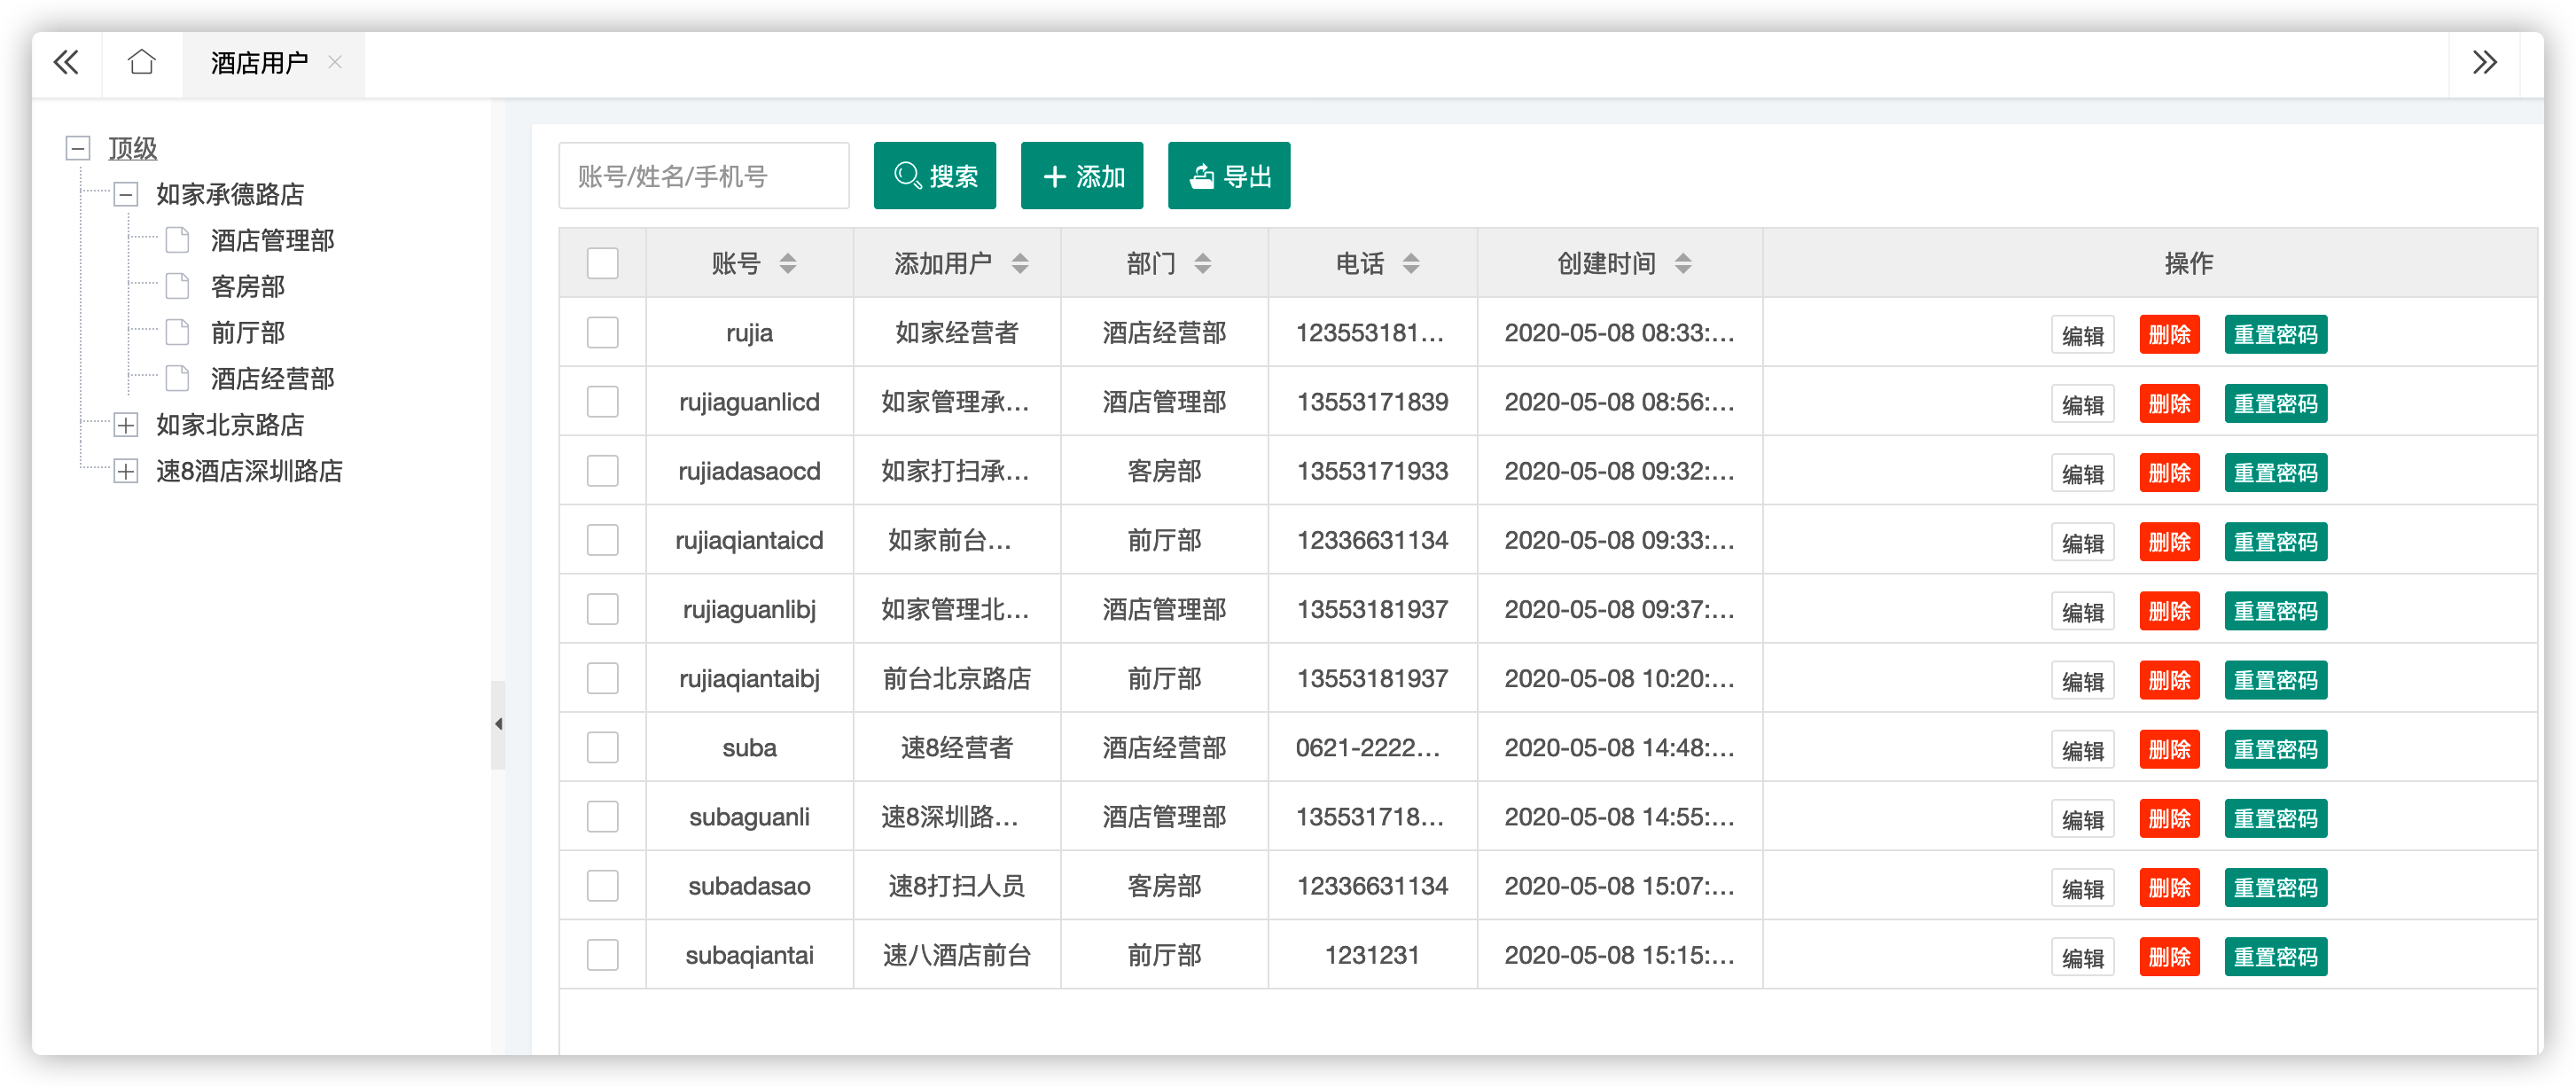
Task: Delete the rujia user row
Action: [2170, 335]
